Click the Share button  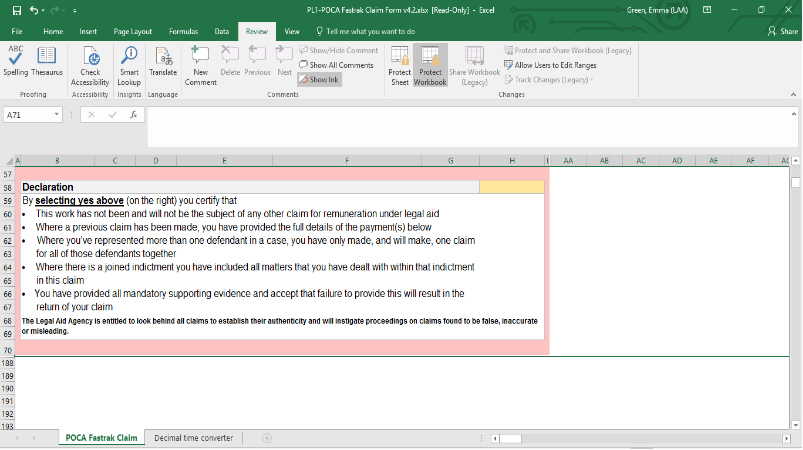click(x=782, y=32)
